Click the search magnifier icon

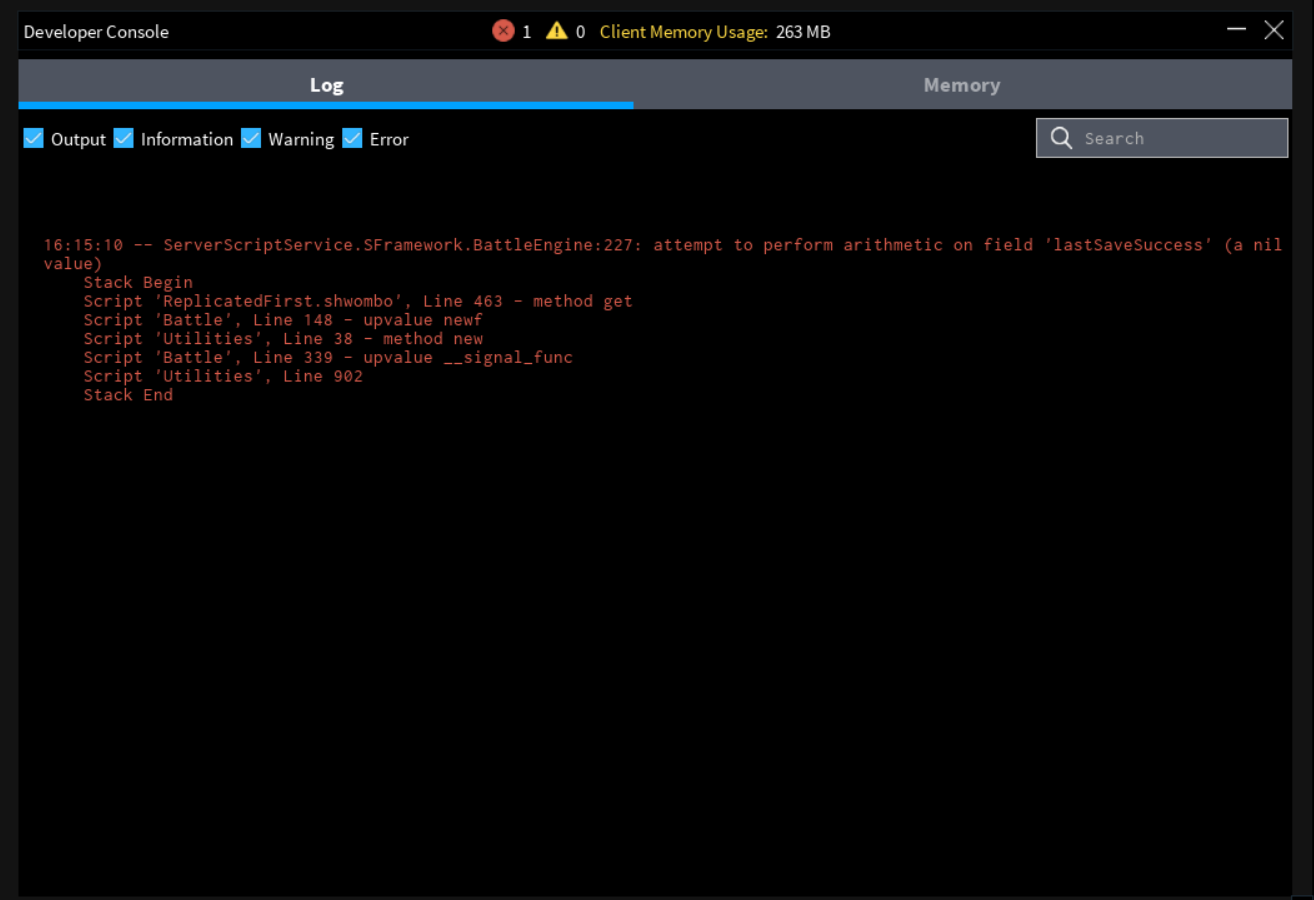pyautogui.click(x=1062, y=138)
